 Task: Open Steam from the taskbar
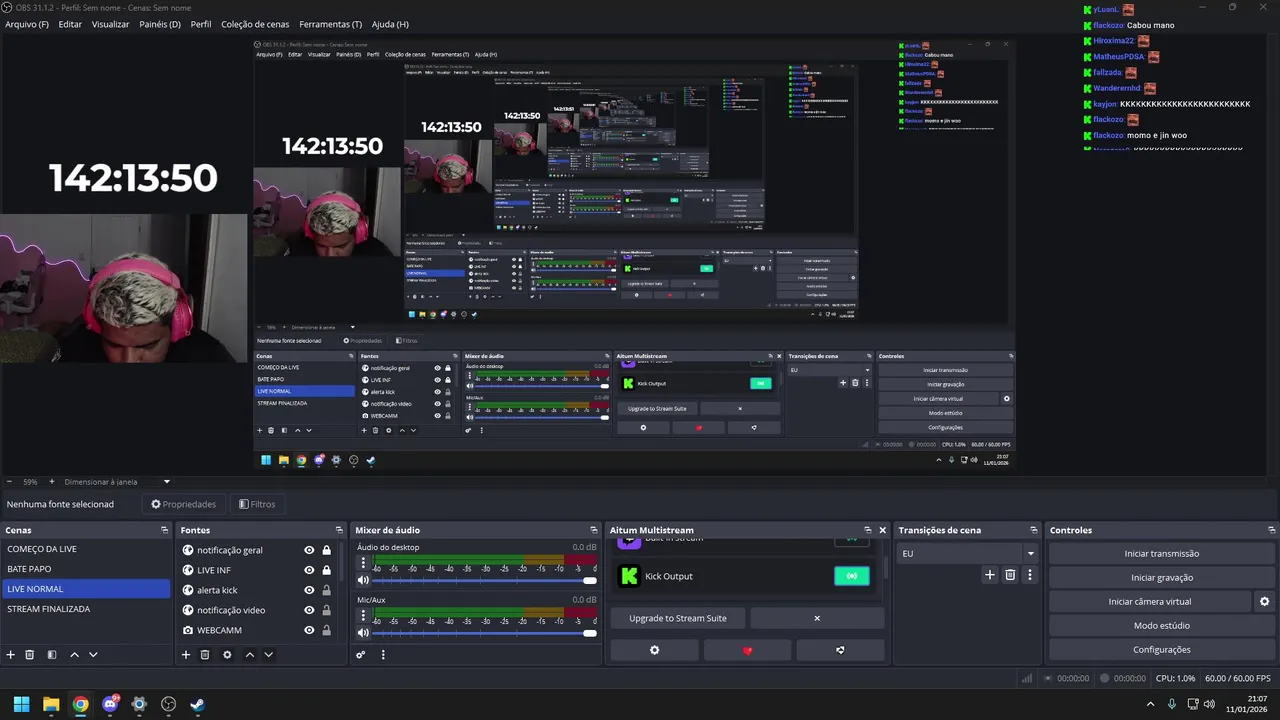tap(198, 704)
